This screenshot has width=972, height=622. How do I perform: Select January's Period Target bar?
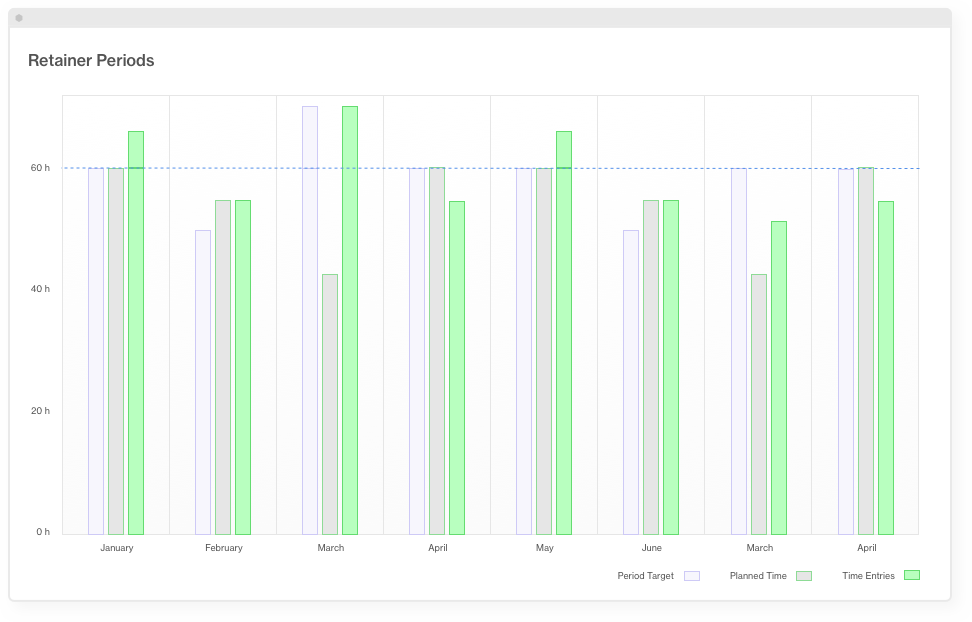tap(96, 352)
